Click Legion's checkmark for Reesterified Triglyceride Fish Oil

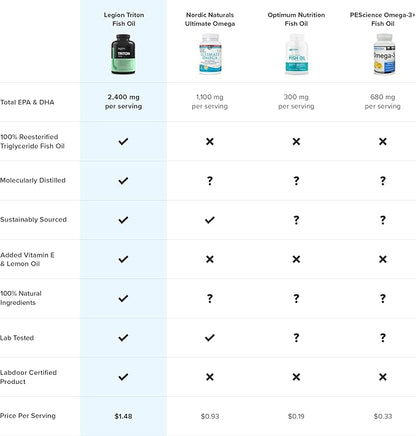(123, 142)
